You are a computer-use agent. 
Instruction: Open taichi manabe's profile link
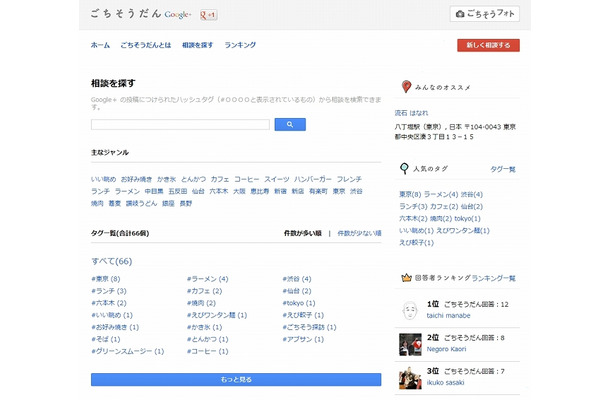[448, 316]
